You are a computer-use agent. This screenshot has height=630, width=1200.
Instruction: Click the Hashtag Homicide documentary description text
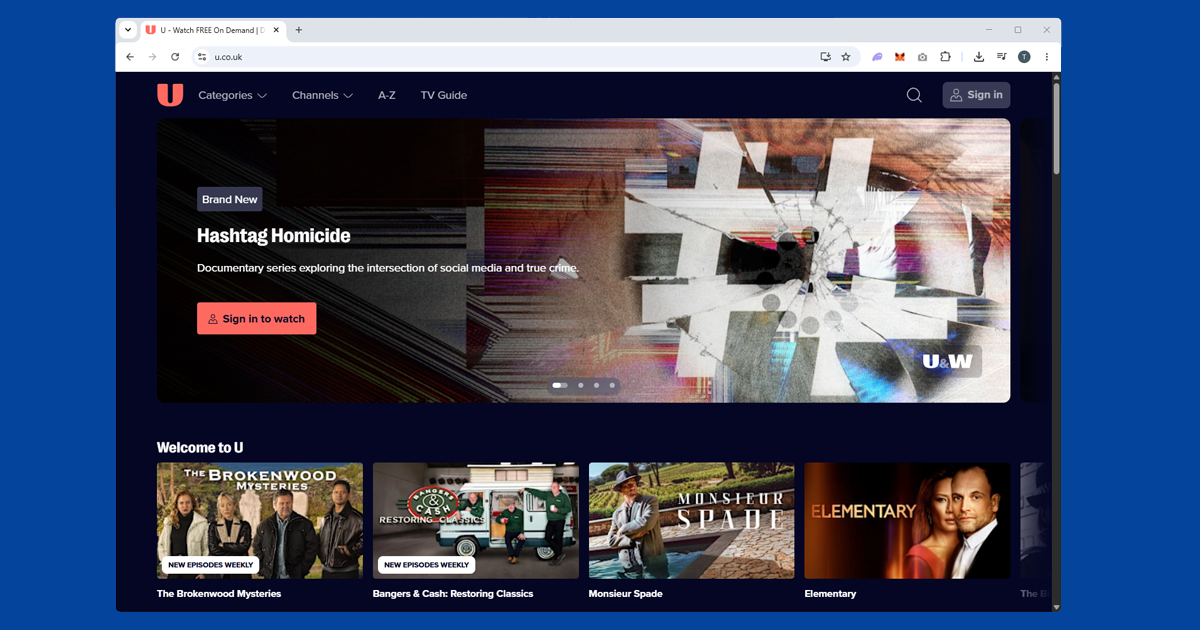(388, 268)
